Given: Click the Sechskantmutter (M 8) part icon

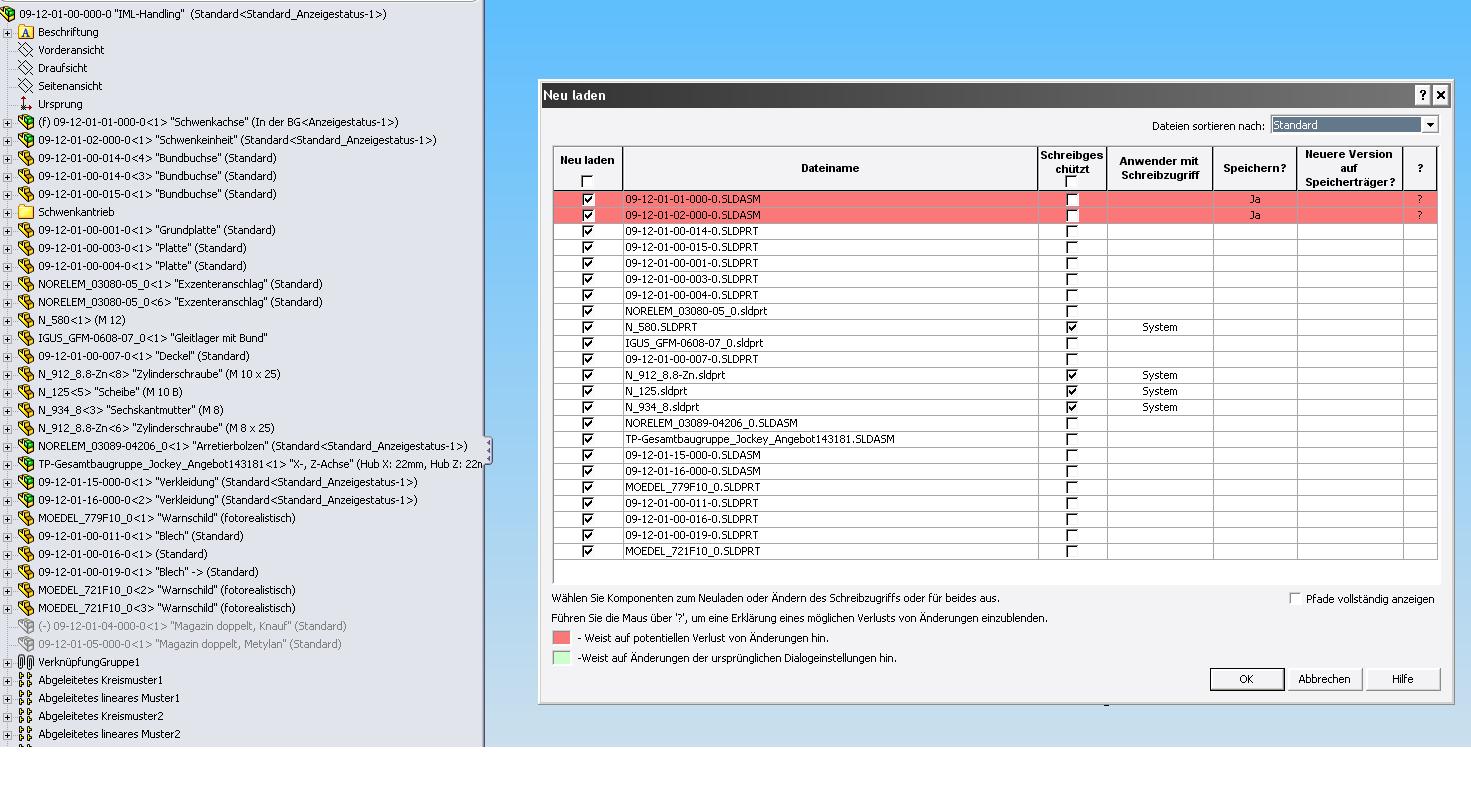Looking at the screenshot, I should tap(26, 410).
